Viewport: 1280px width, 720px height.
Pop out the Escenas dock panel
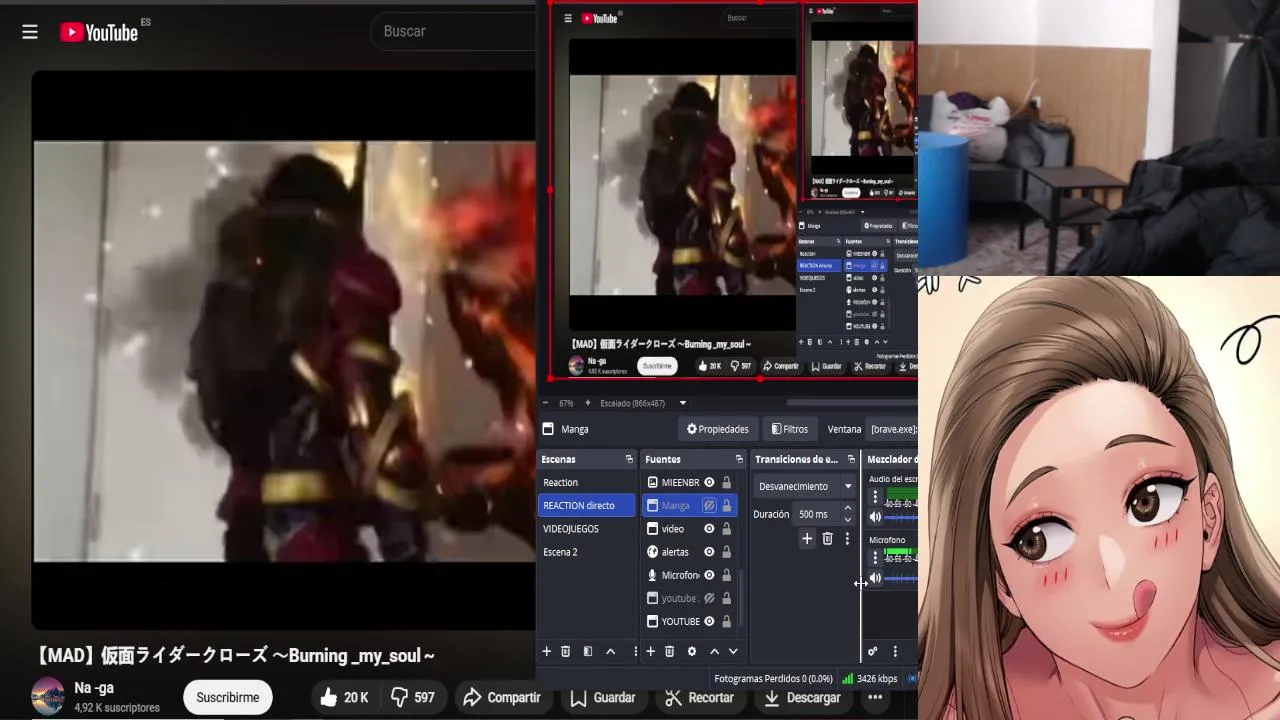click(x=629, y=459)
